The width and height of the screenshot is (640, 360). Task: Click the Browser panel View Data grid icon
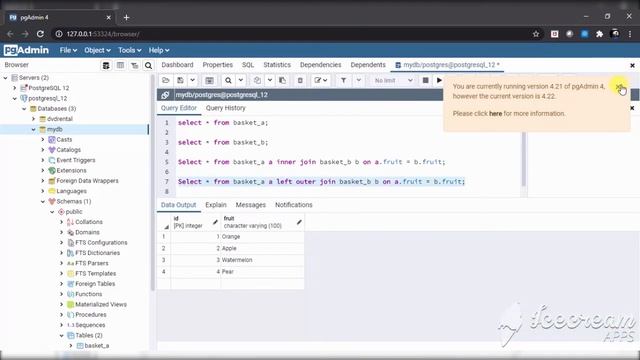point(120,65)
